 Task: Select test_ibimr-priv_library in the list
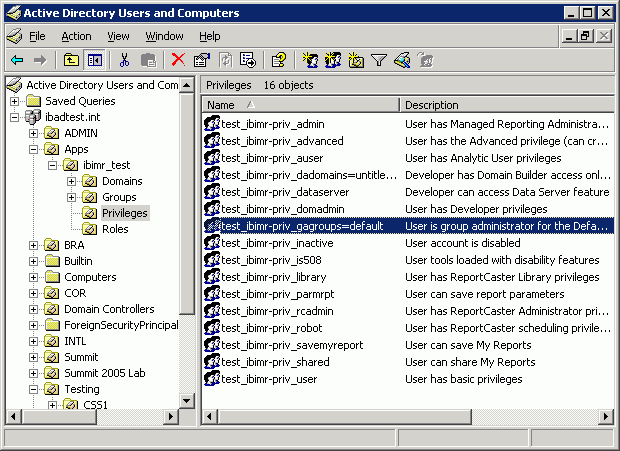point(274,277)
